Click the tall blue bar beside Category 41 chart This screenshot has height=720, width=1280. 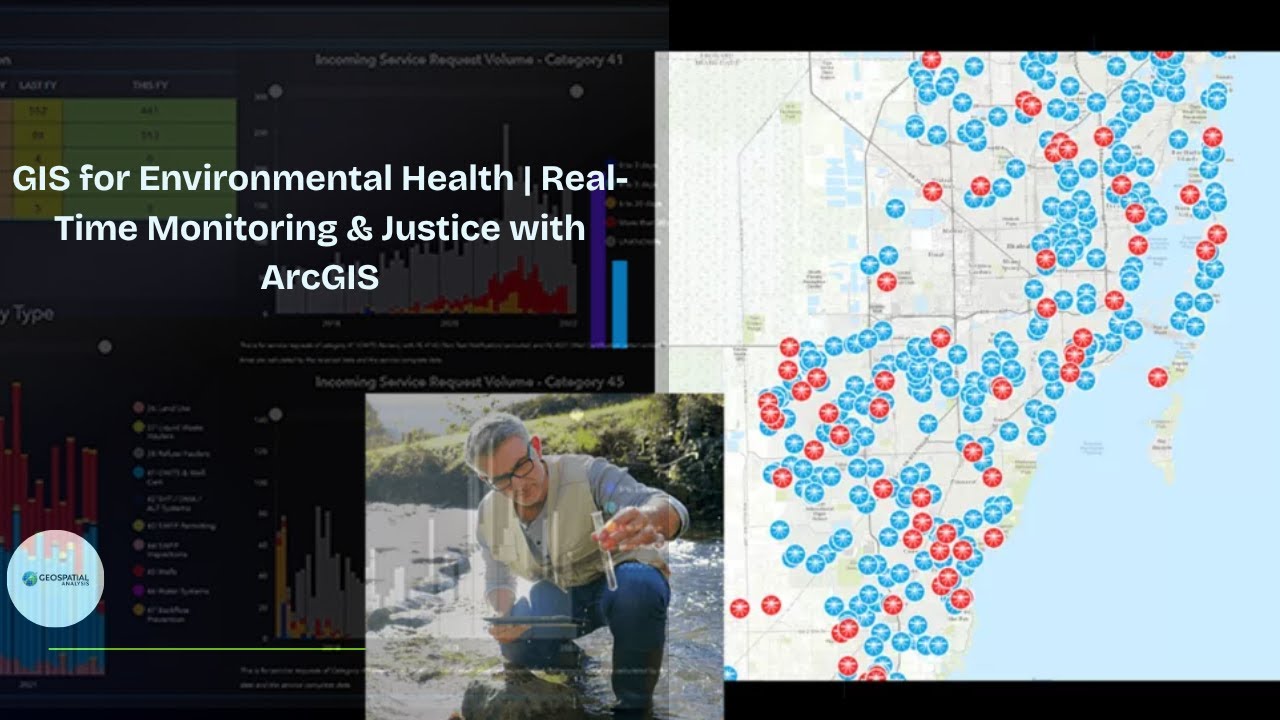coord(619,303)
